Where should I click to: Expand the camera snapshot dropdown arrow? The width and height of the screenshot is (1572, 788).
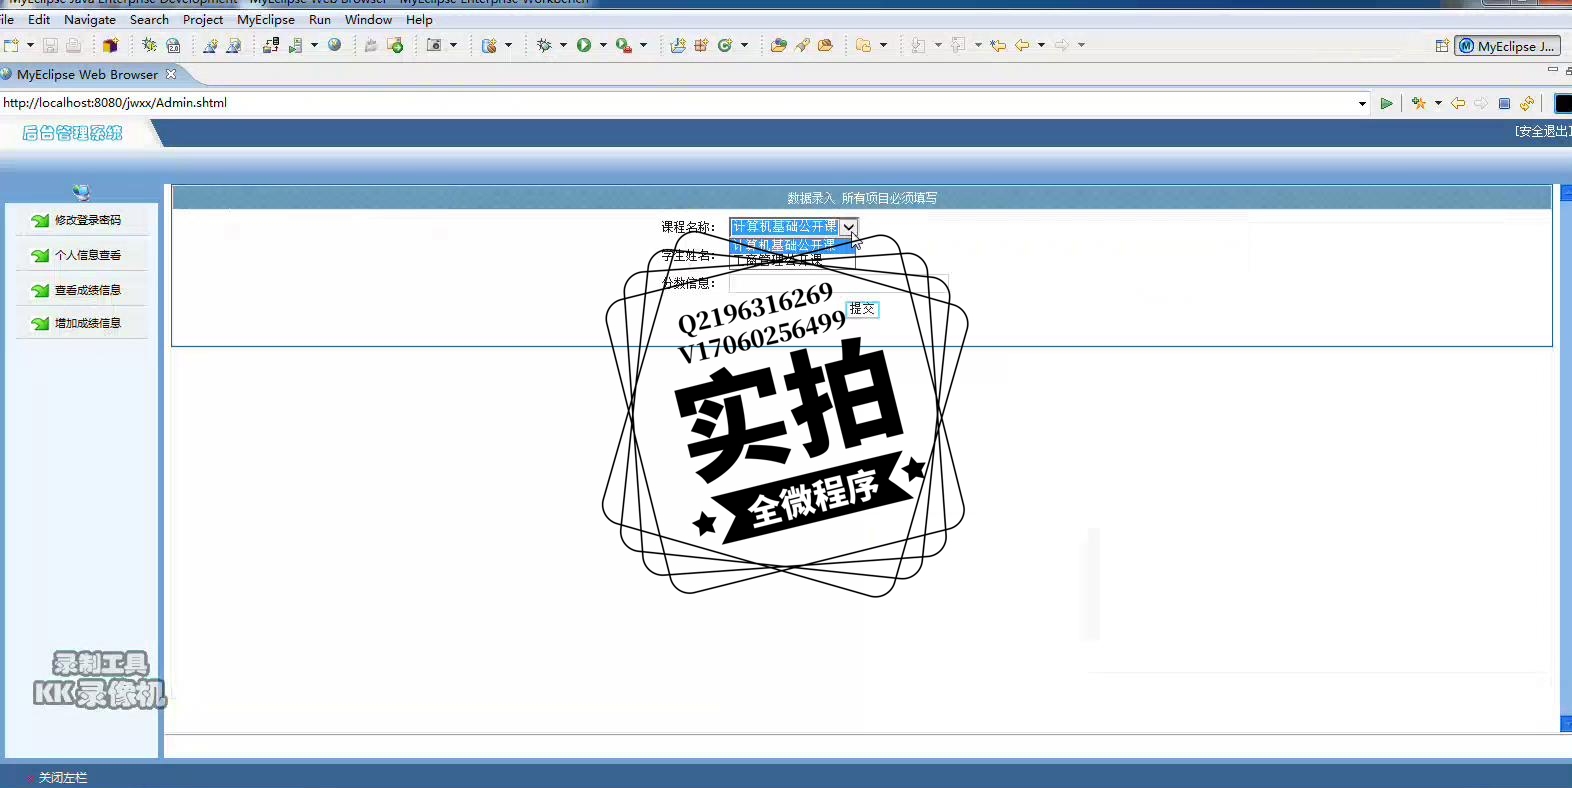453,45
